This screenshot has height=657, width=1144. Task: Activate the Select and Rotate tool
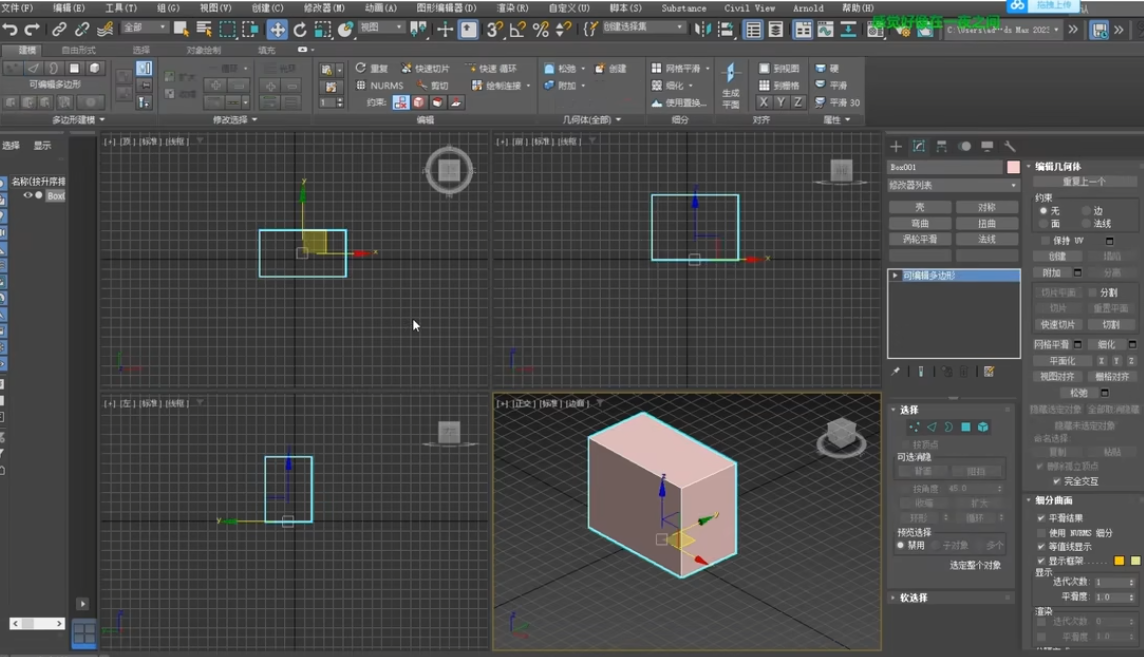[300, 29]
